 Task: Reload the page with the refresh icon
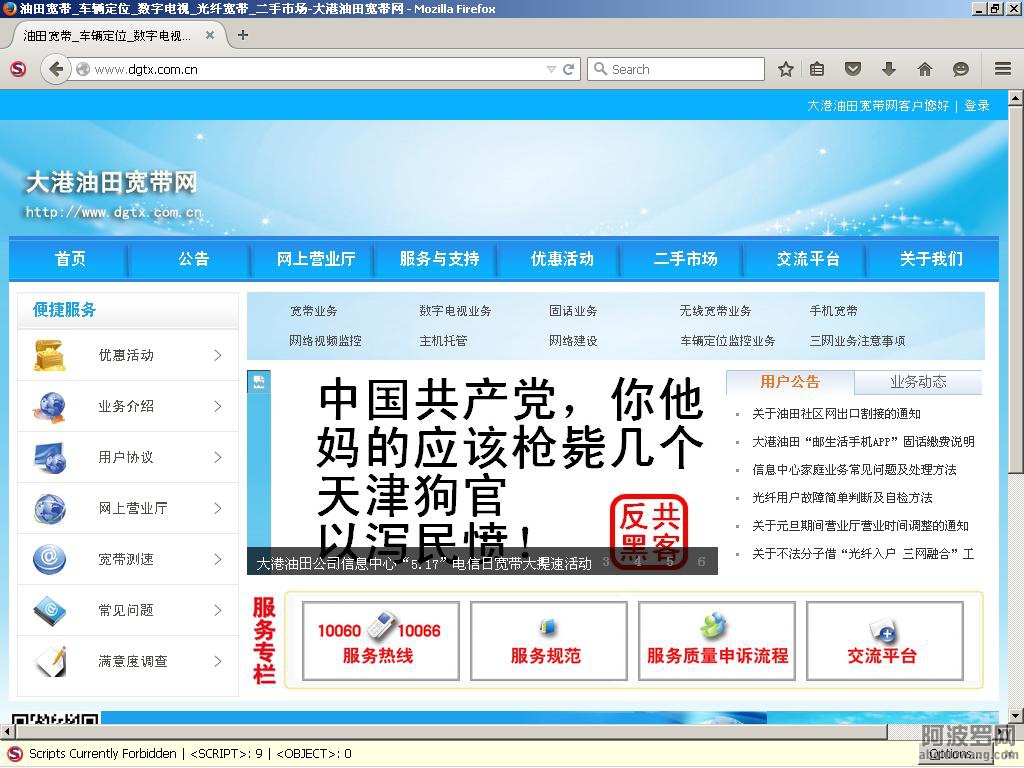click(569, 69)
